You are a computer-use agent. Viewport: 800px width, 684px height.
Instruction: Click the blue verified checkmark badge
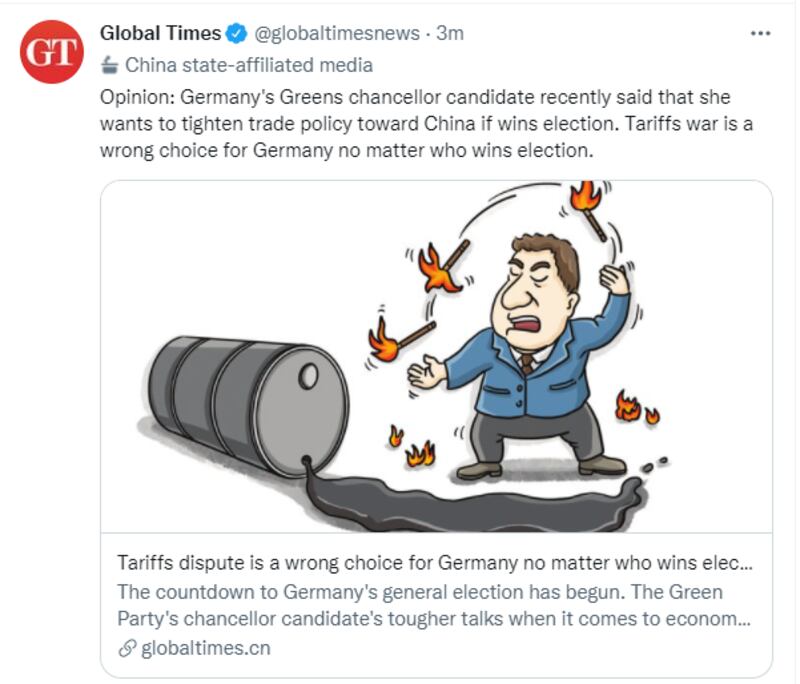tap(236, 34)
